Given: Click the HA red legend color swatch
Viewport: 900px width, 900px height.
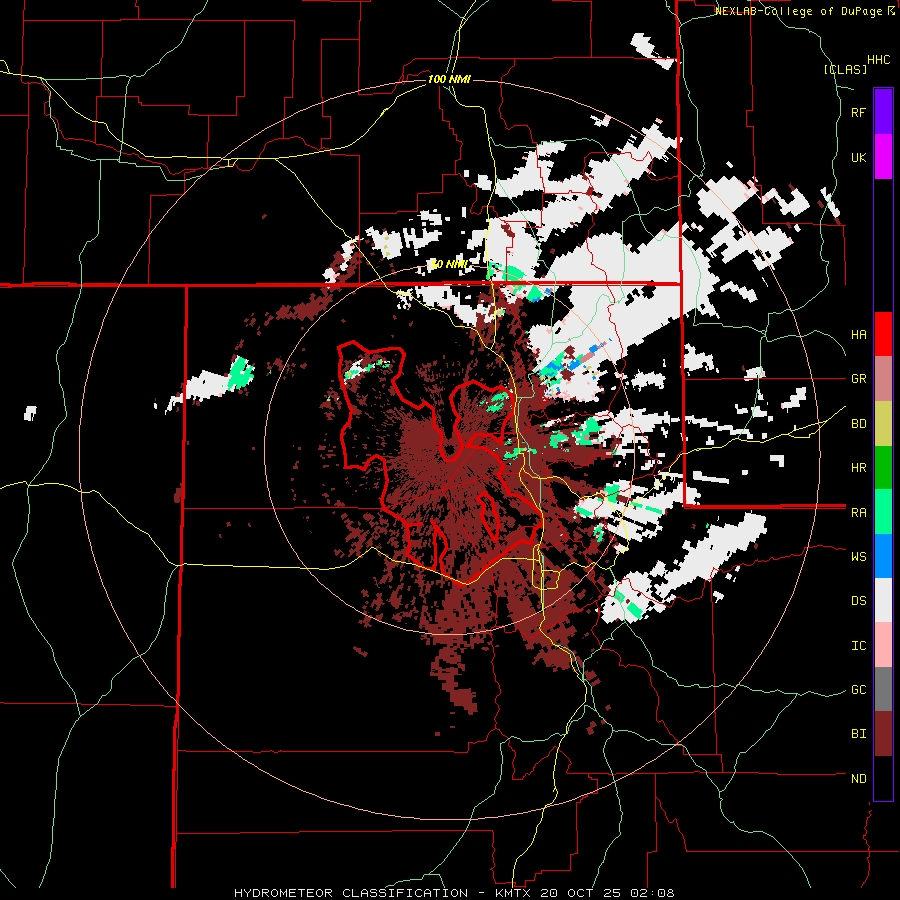Looking at the screenshot, I should click(883, 334).
